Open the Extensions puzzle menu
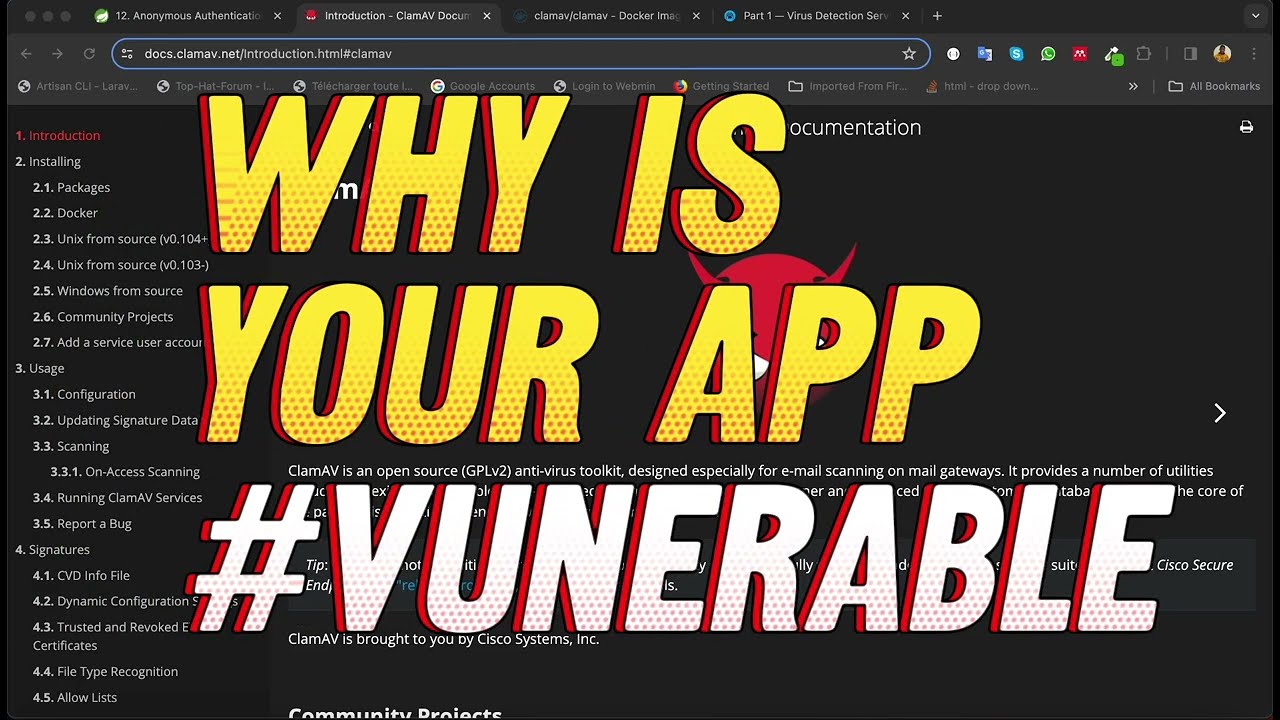1280x720 pixels. (x=1144, y=54)
